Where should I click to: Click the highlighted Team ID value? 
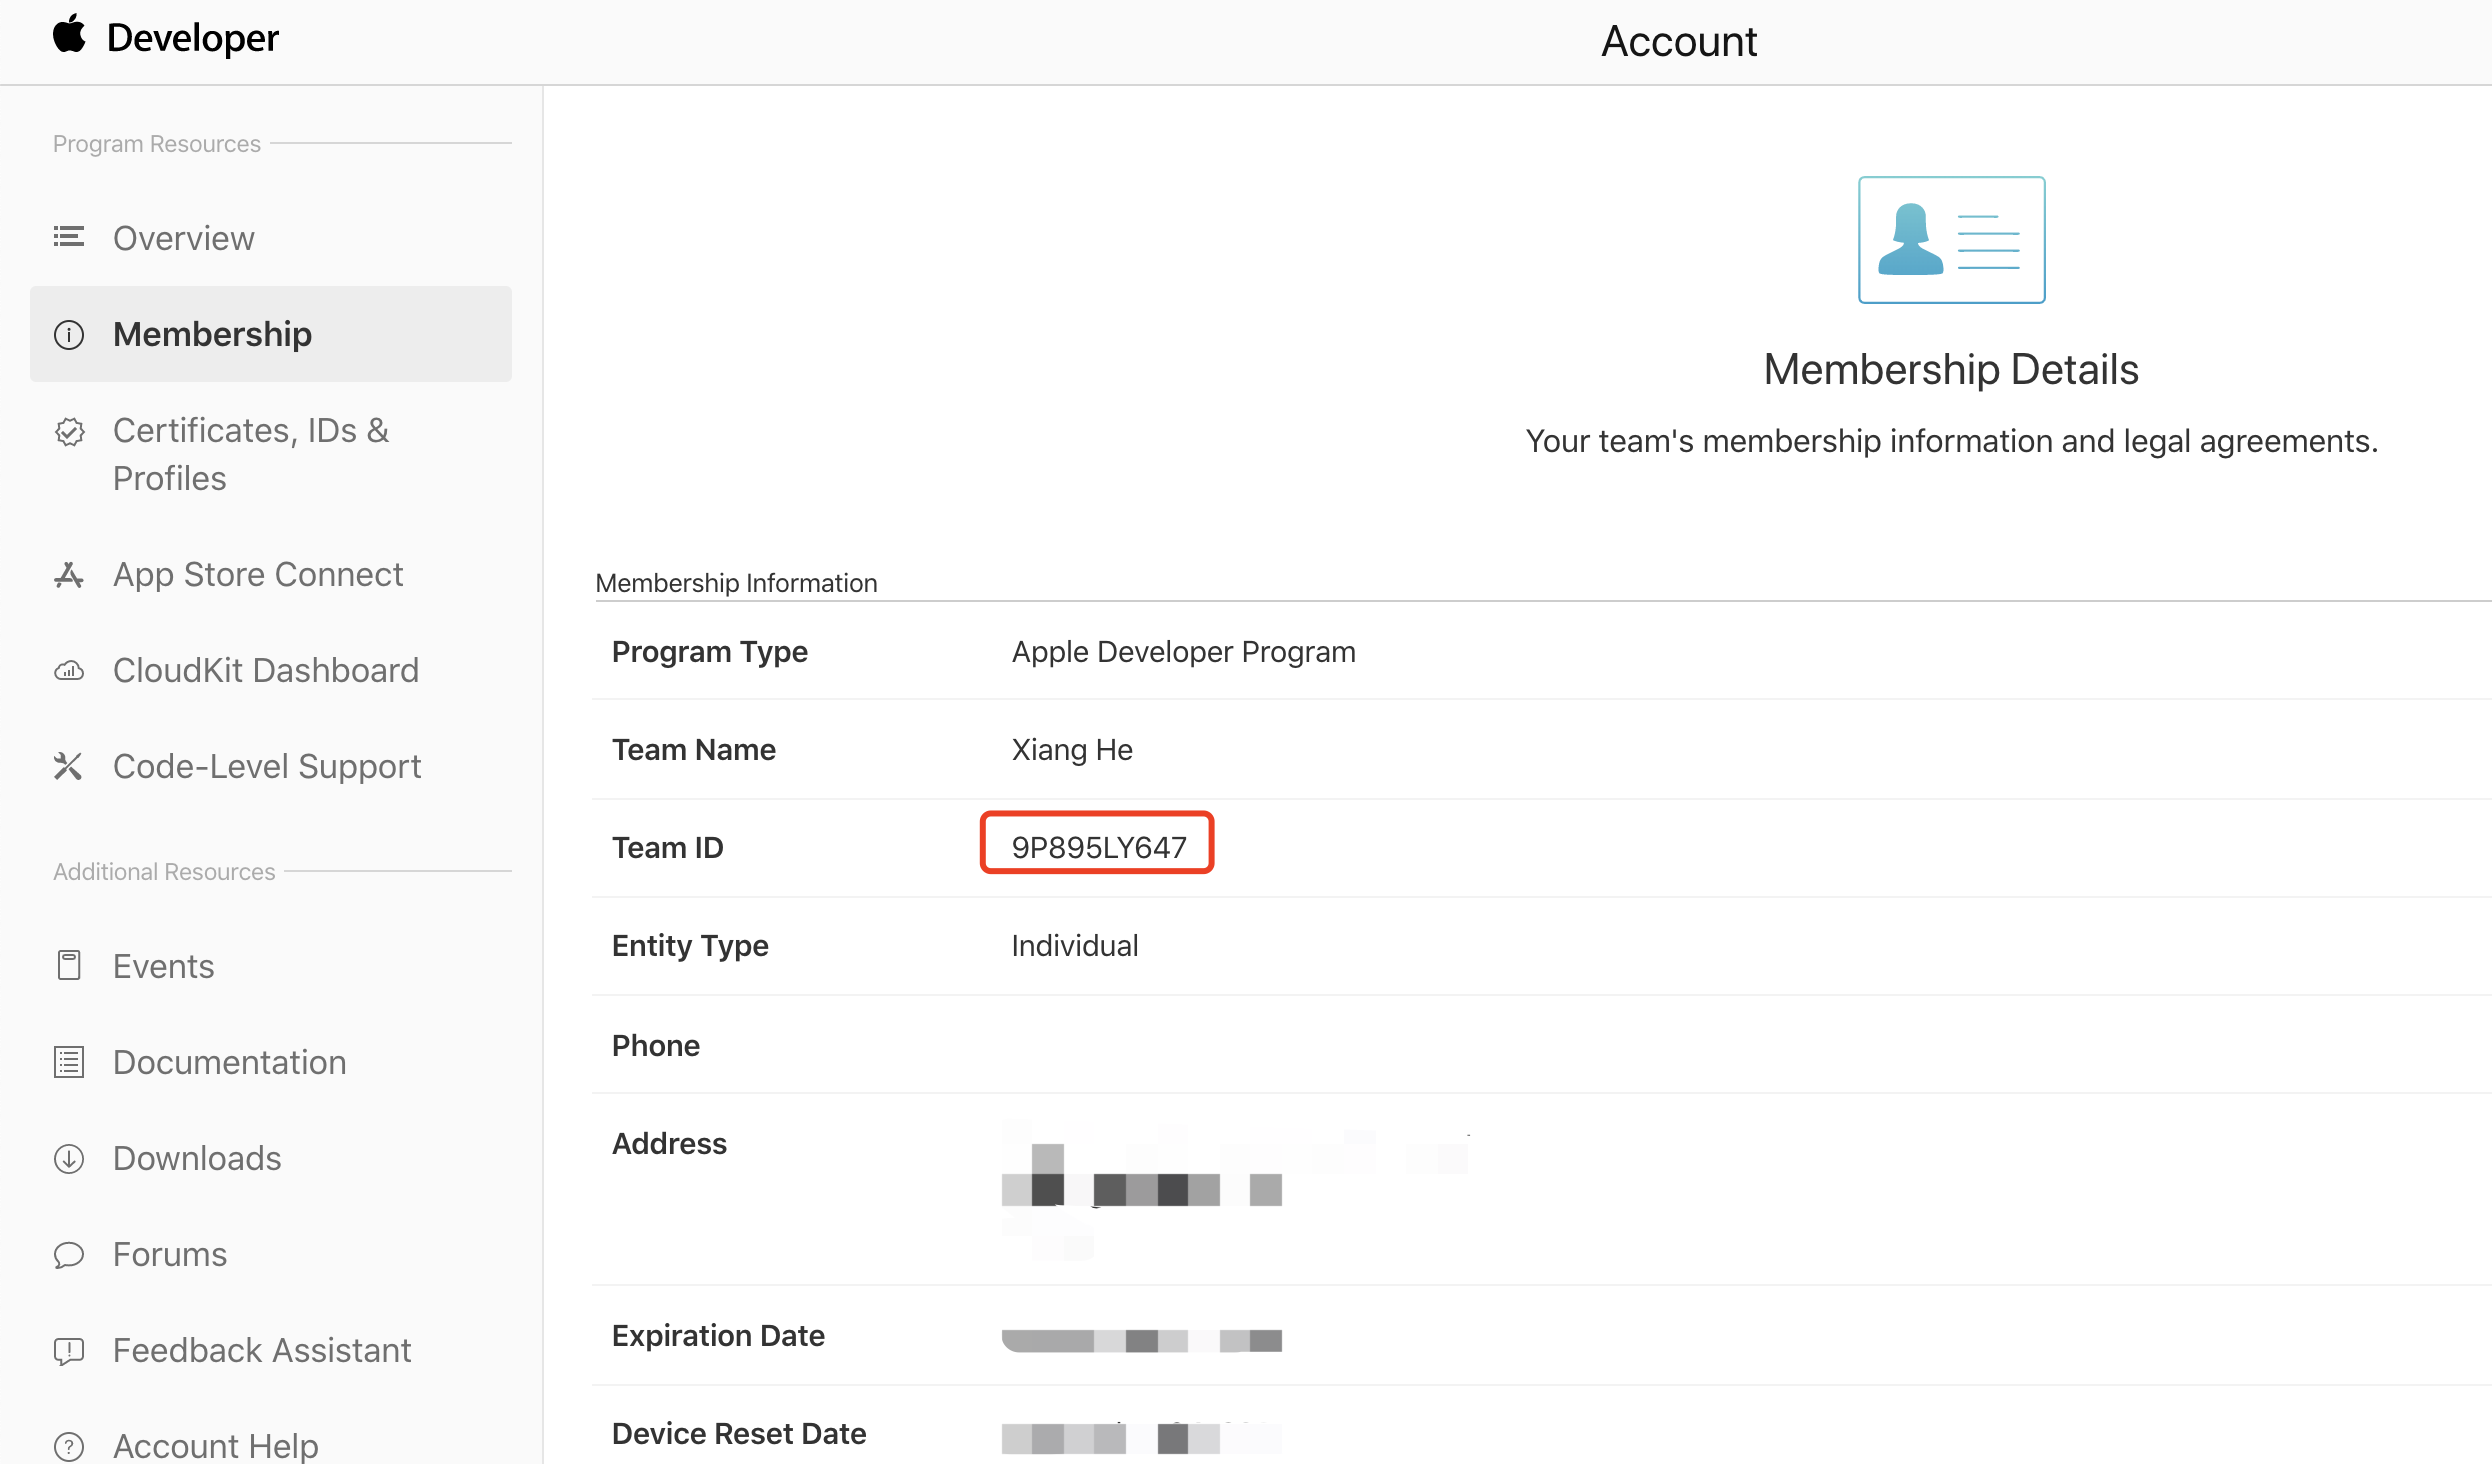(x=1098, y=847)
